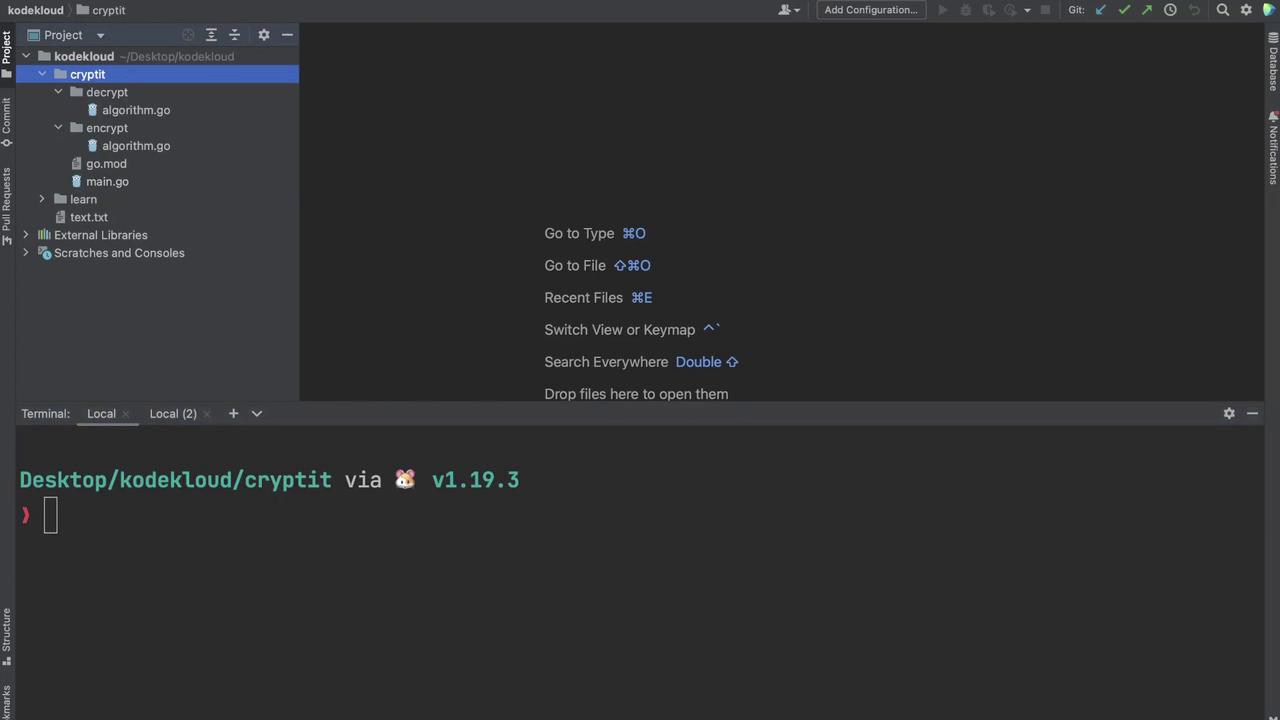Add a new terminal tab
The height and width of the screenshot is (720, 1280).
tap(233, 413)
